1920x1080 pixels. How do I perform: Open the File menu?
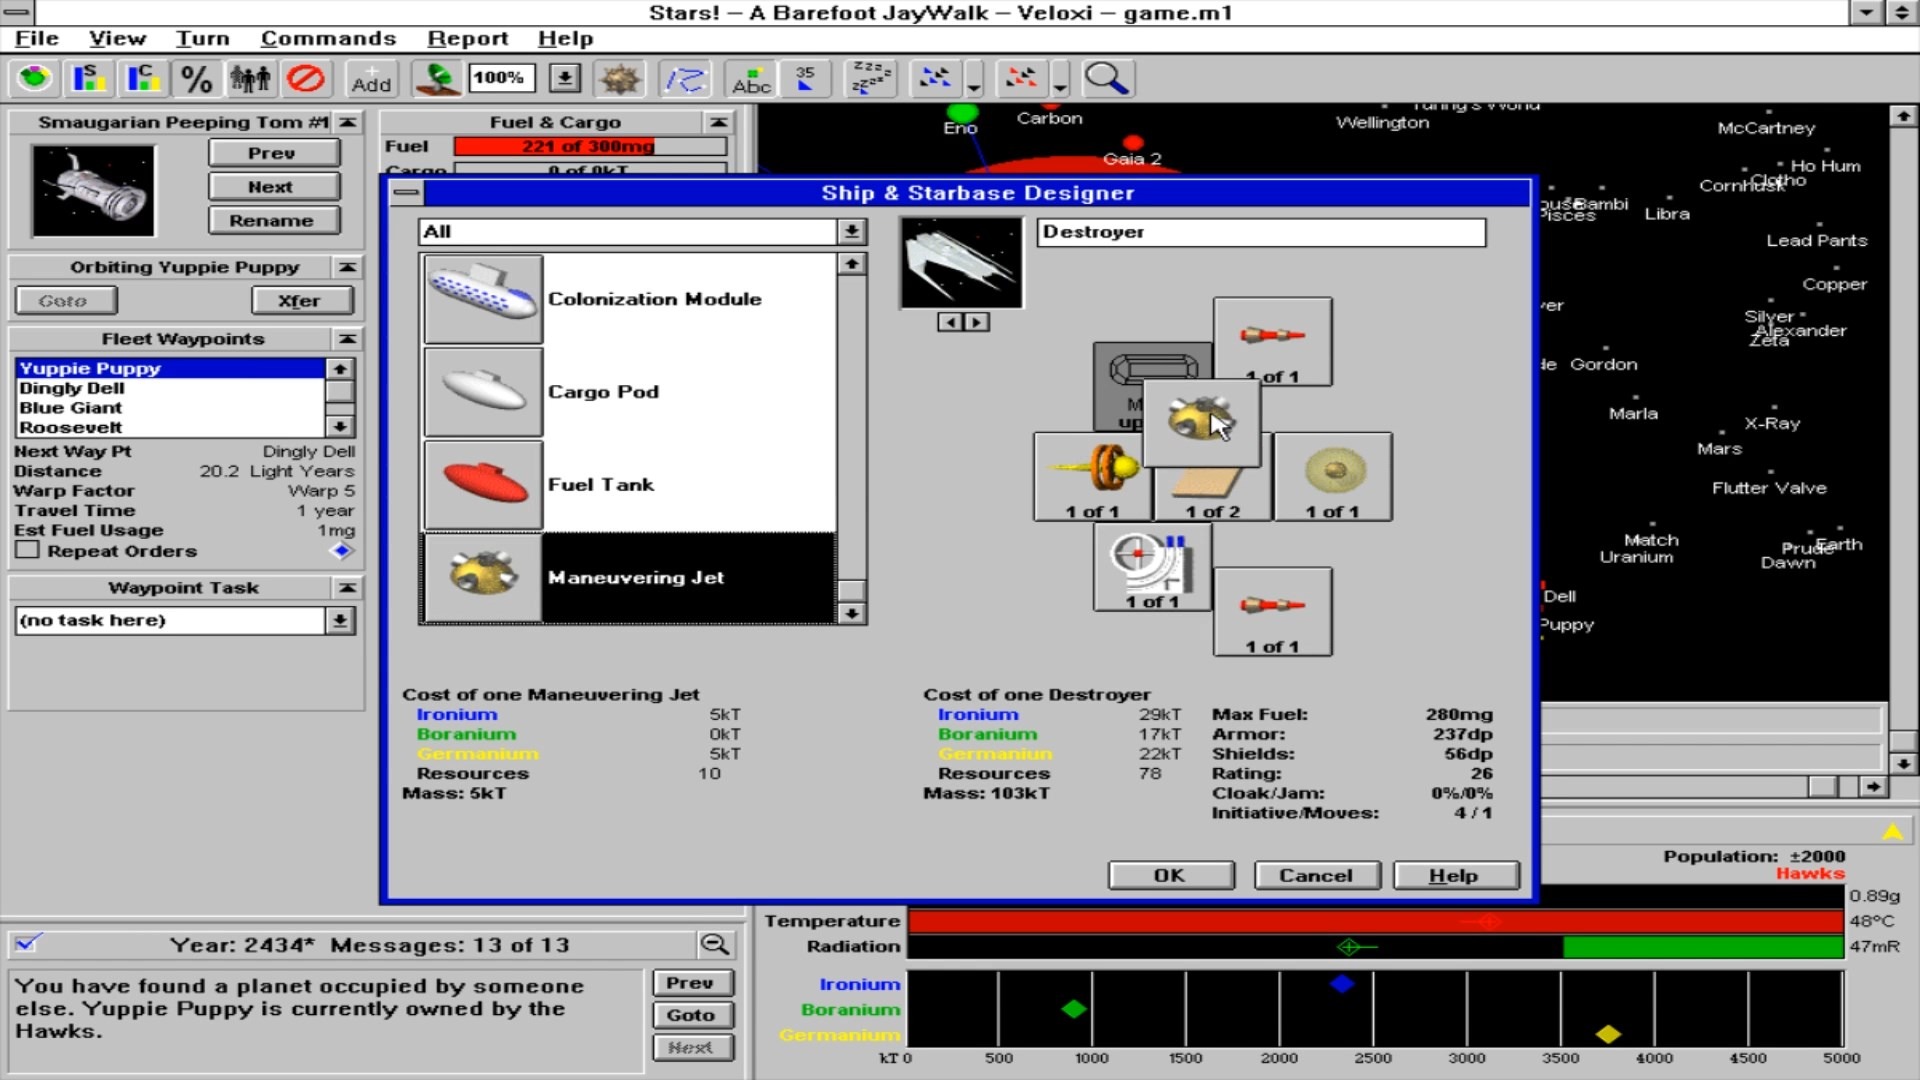click(37, 38)
